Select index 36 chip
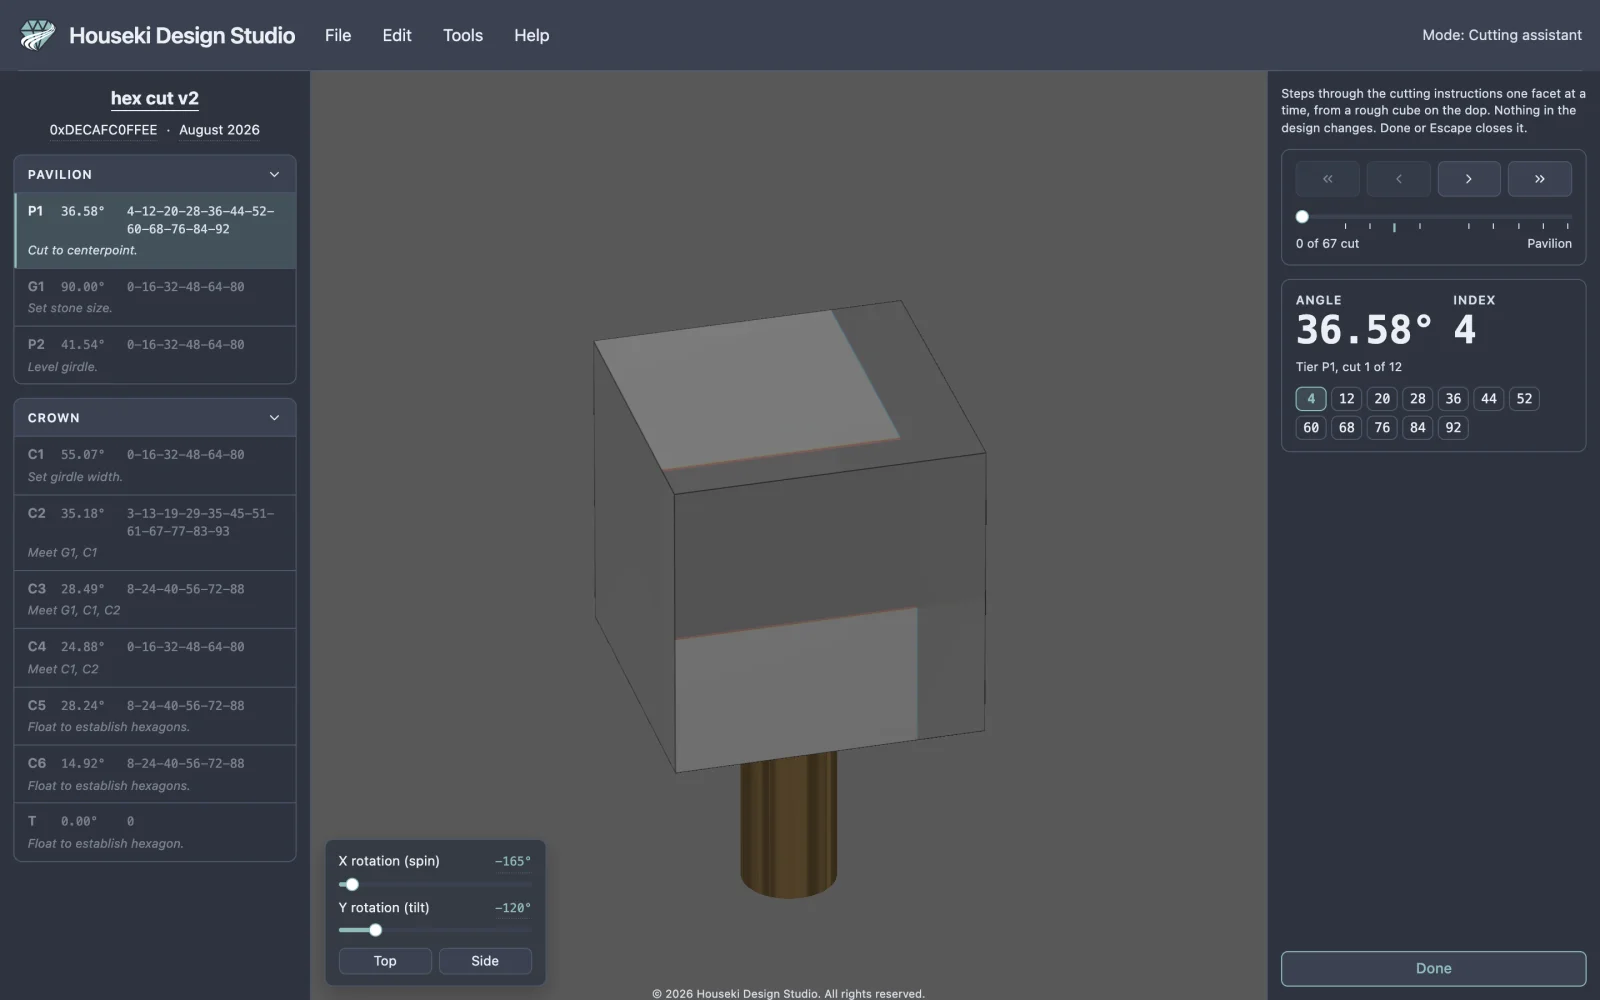 (1453, 399)
